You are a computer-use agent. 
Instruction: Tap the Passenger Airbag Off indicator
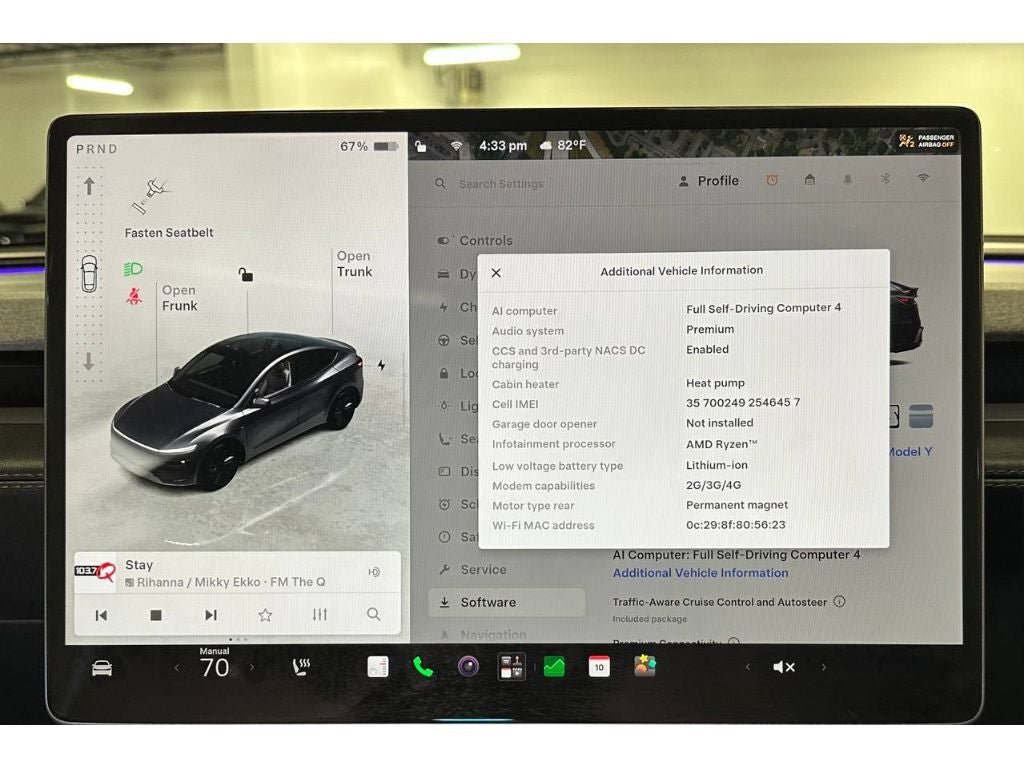click(x=927, y=140)
